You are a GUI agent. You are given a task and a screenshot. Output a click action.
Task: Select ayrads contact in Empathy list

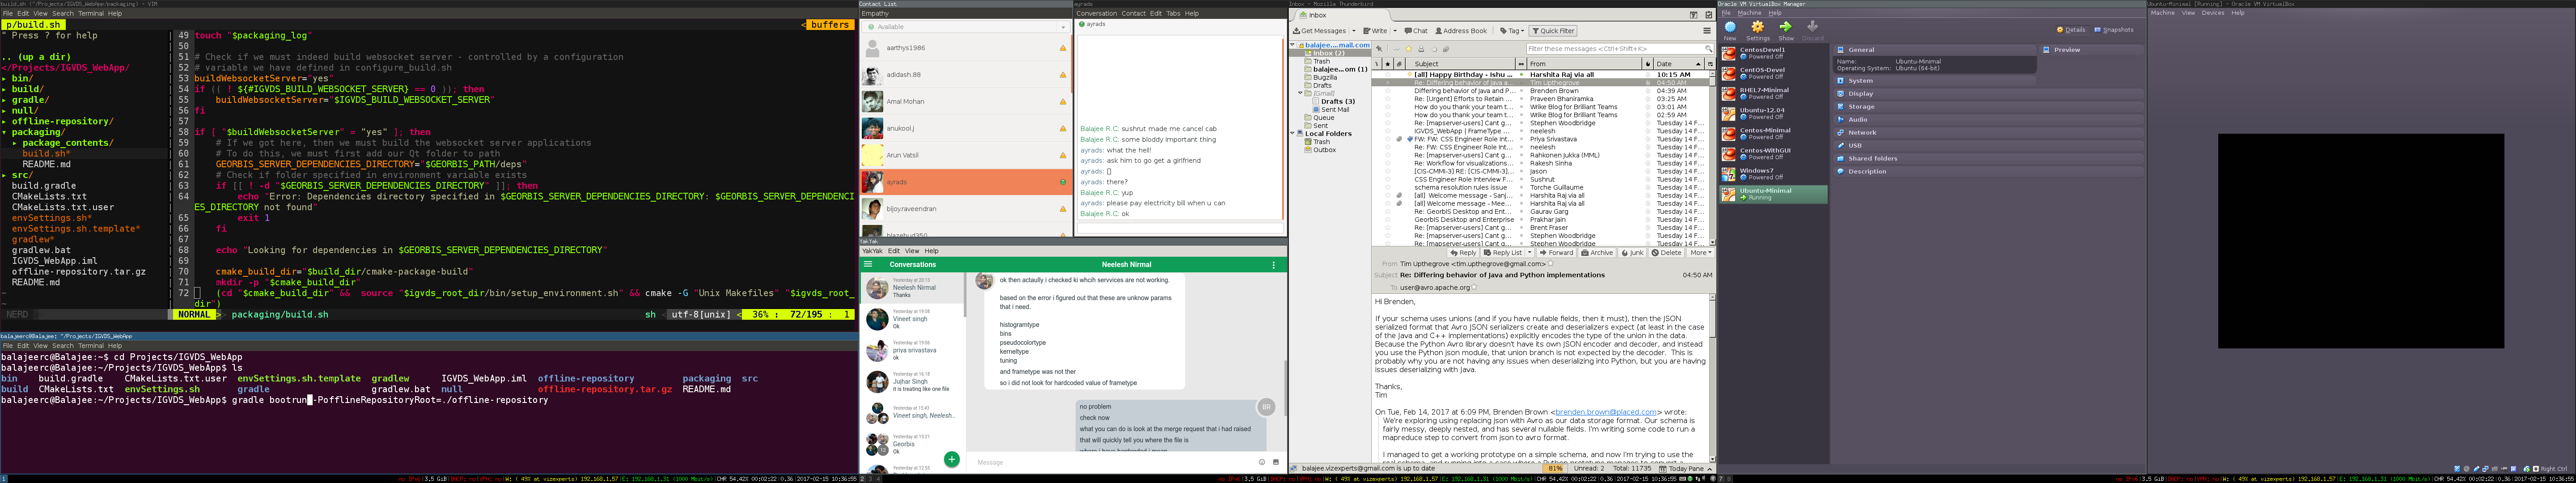966,182
